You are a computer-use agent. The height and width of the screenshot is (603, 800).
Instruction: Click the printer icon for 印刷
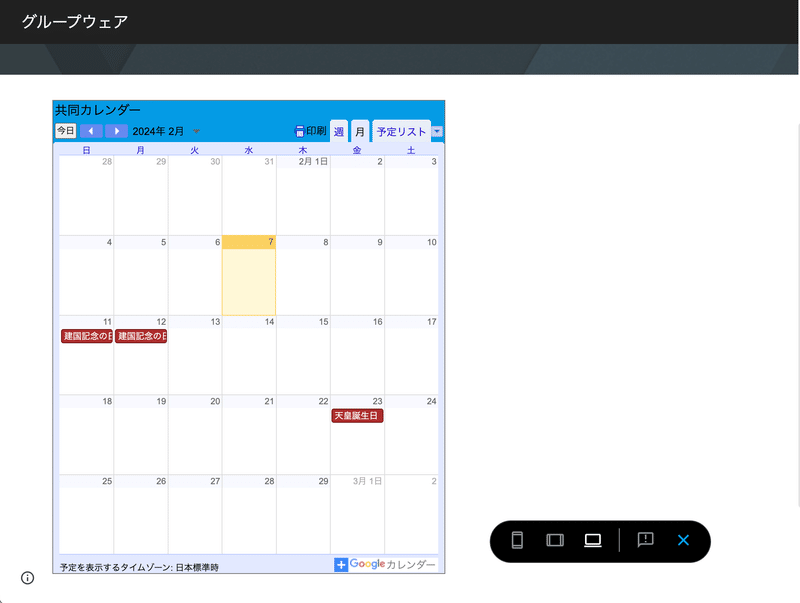tap(299, 131)
